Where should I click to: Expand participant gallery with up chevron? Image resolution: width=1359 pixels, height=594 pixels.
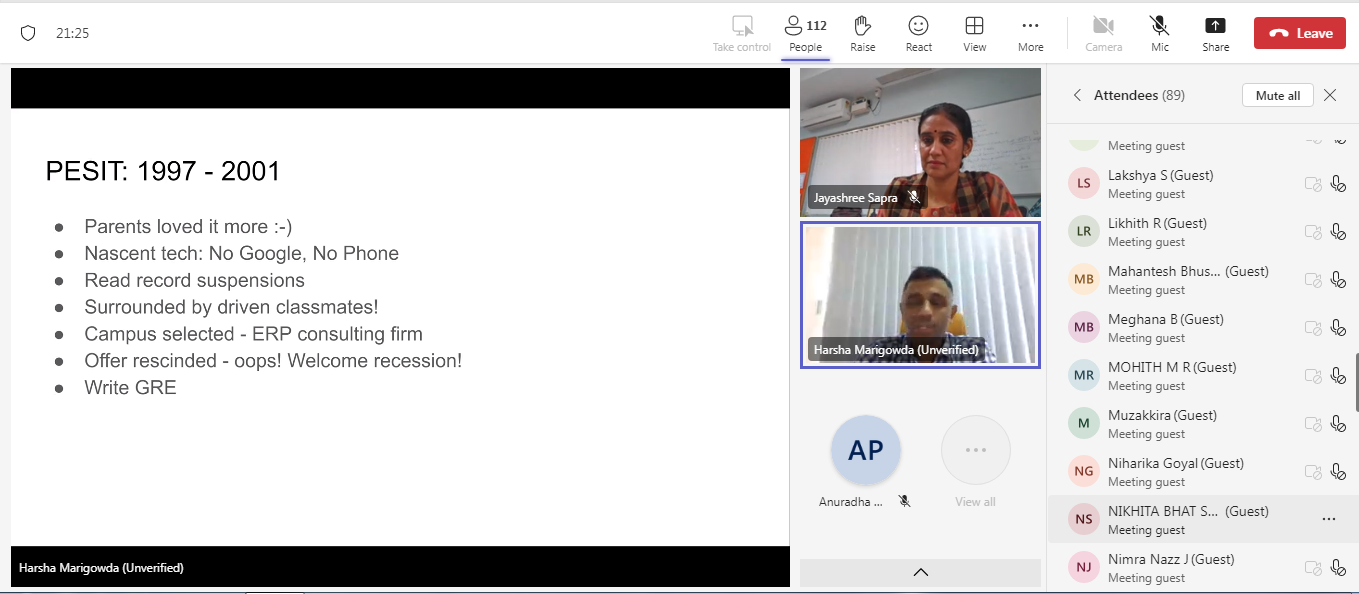point(920,572)
